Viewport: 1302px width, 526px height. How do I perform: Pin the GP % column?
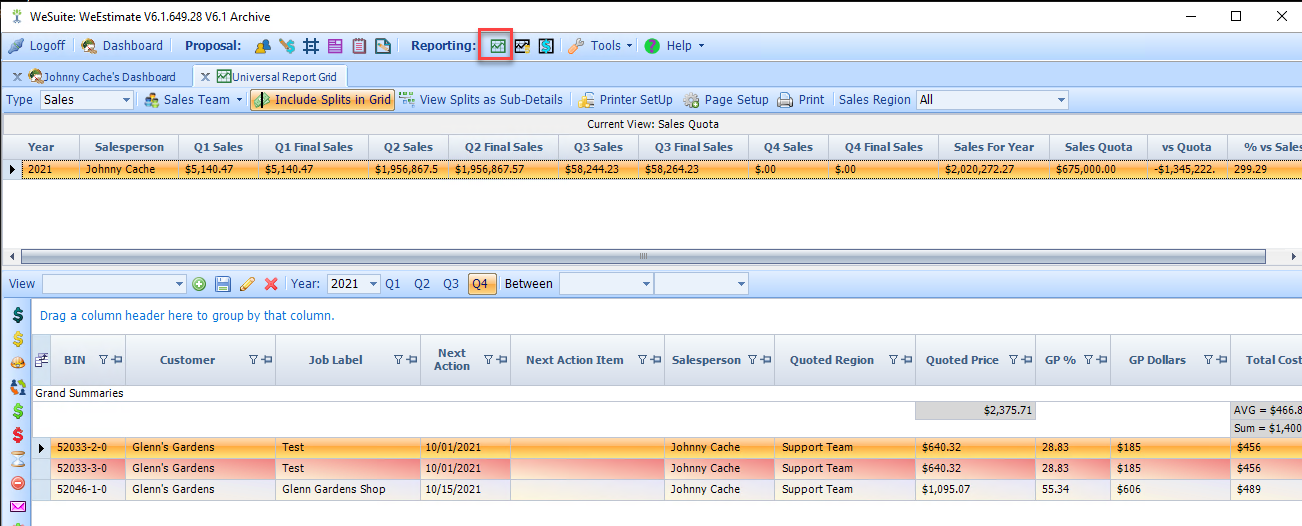pyautogui.click(x=1102, y=360)
